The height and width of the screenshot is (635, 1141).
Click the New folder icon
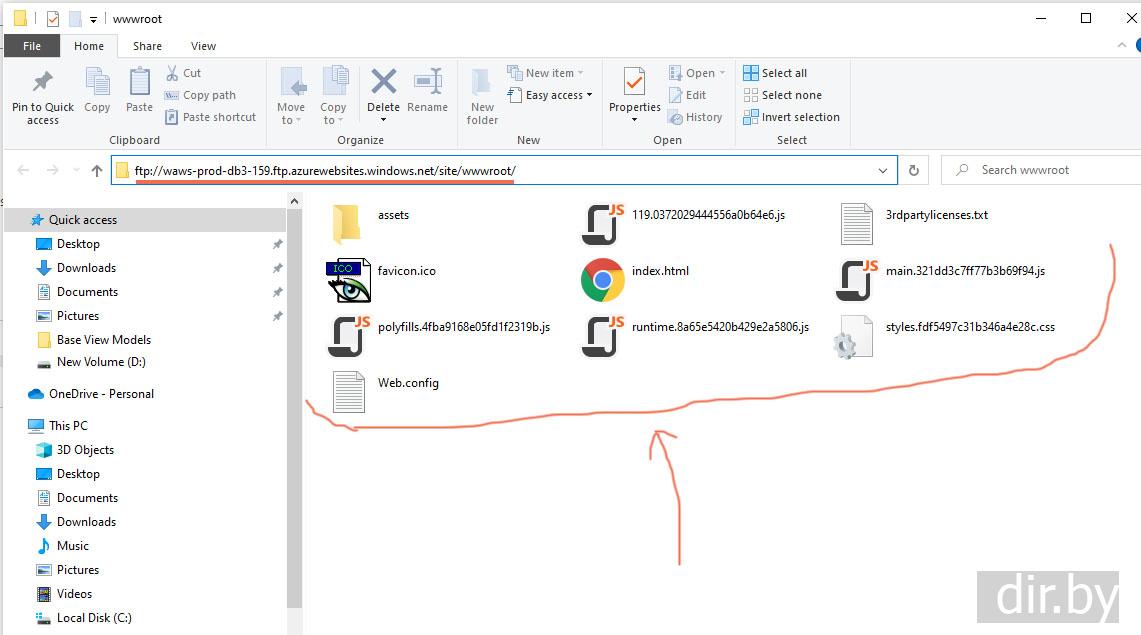point(482,83)
